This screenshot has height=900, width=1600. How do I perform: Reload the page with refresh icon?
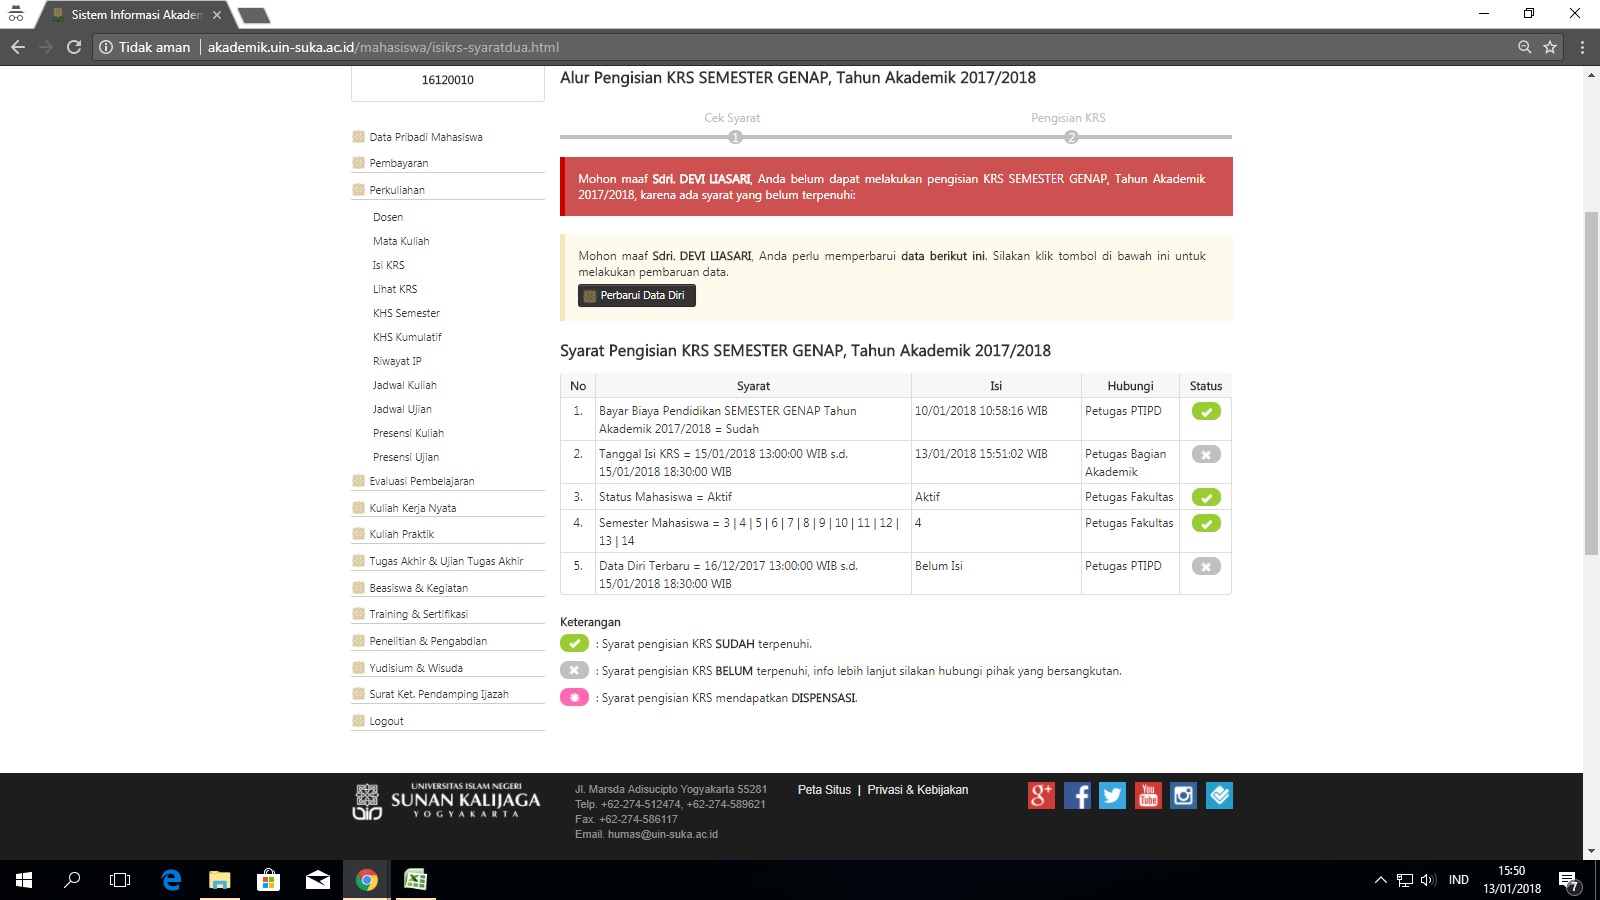click(x=74, y=47)
